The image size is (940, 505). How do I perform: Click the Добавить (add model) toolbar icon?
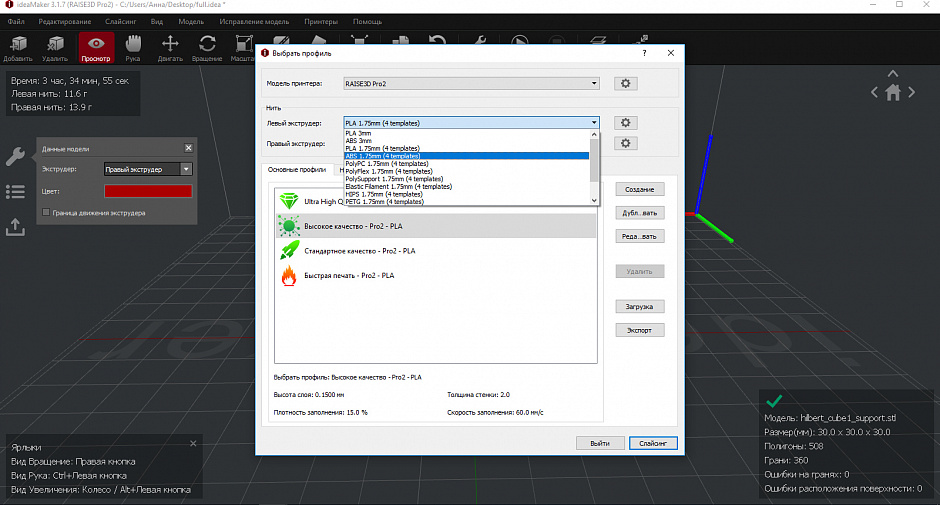[x=18, y=48]
